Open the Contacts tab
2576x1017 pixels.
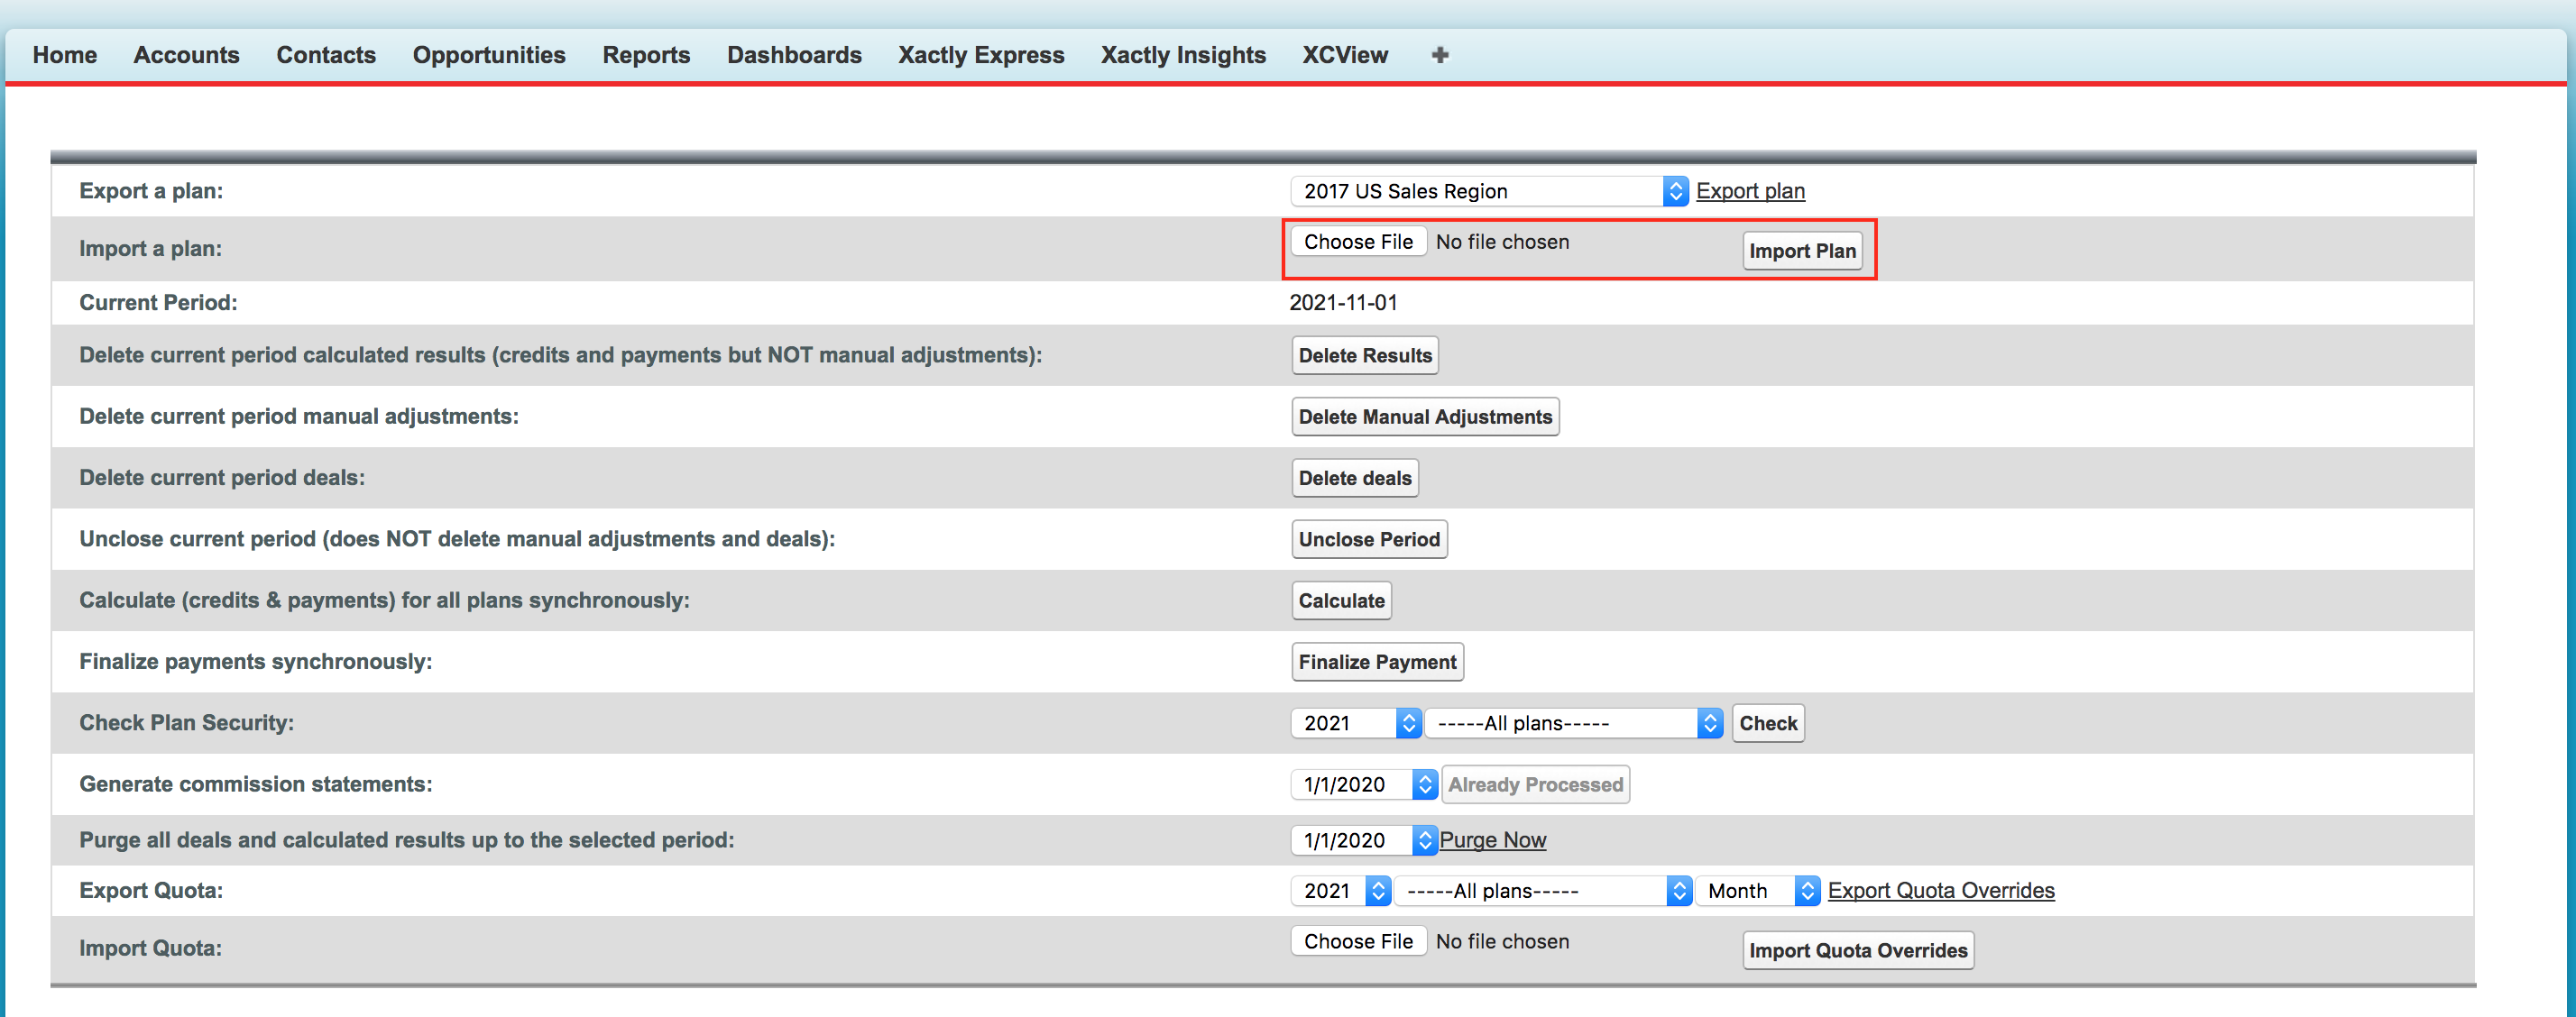coord(326,55)
